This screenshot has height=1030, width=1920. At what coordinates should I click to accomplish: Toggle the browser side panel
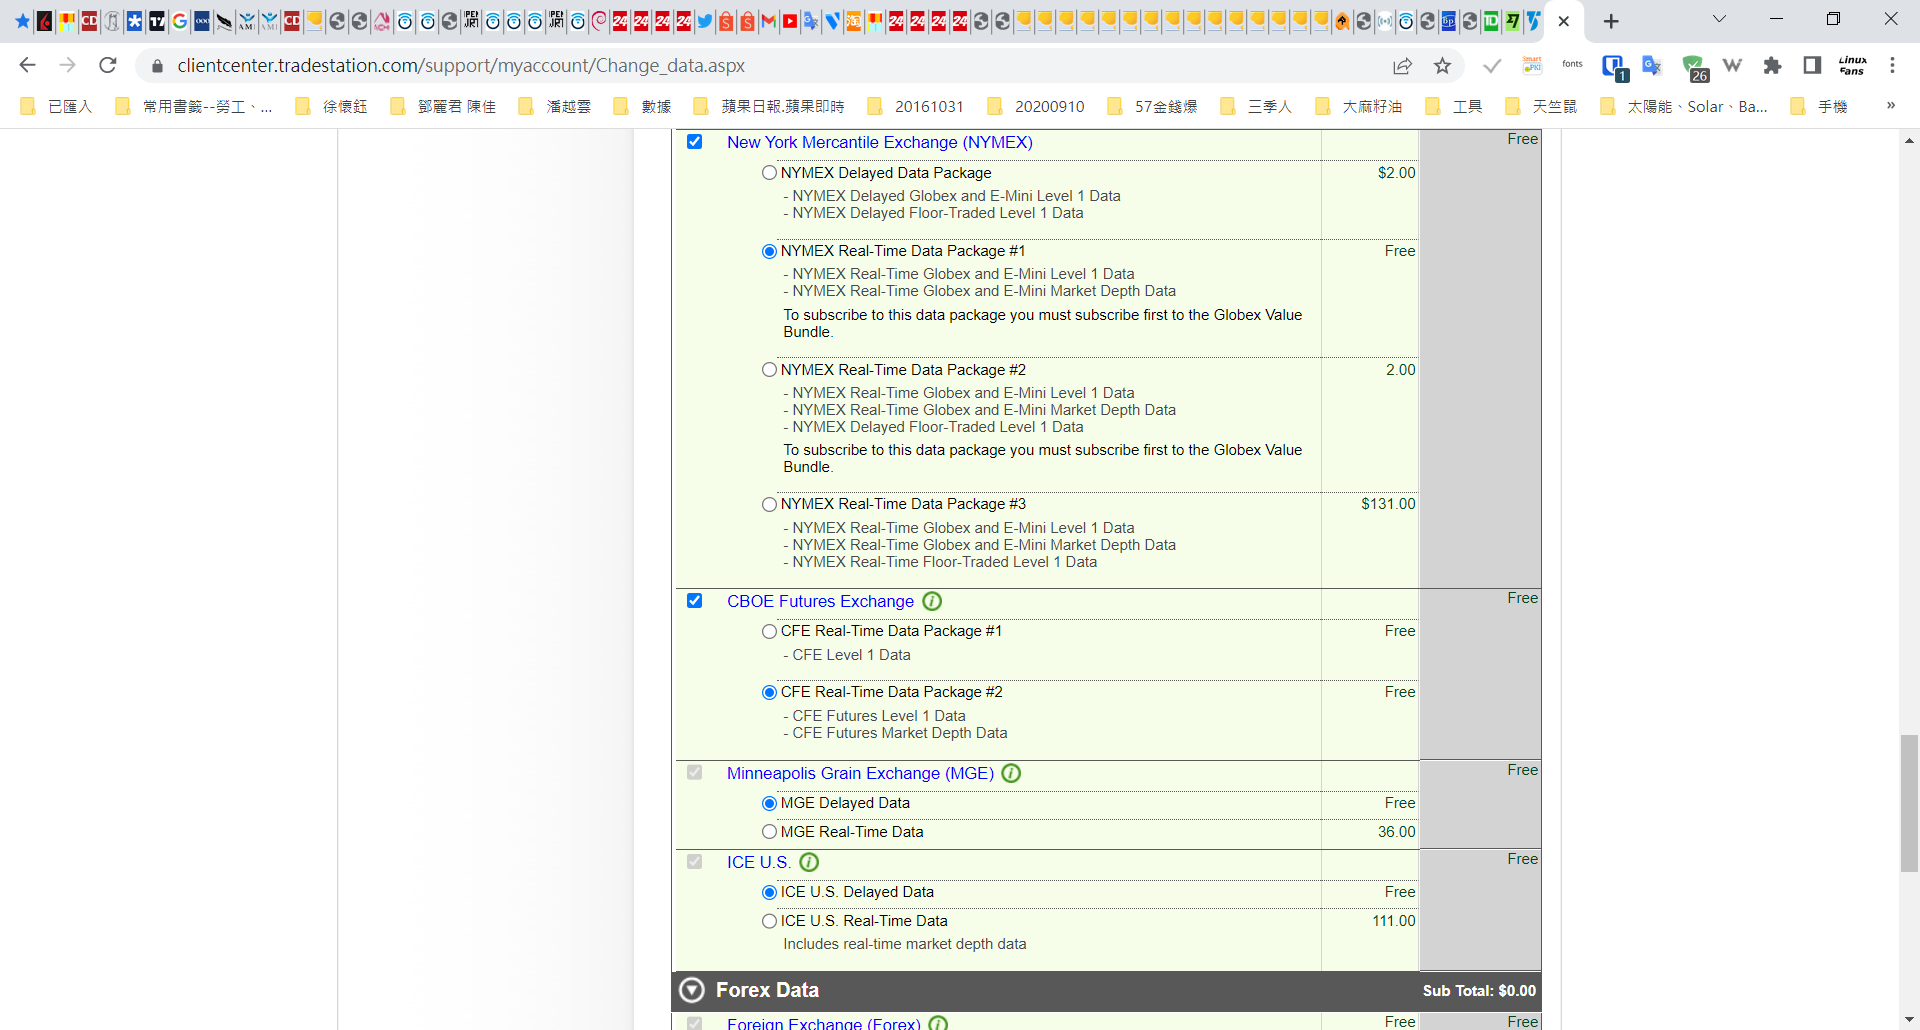point(1812,66)
